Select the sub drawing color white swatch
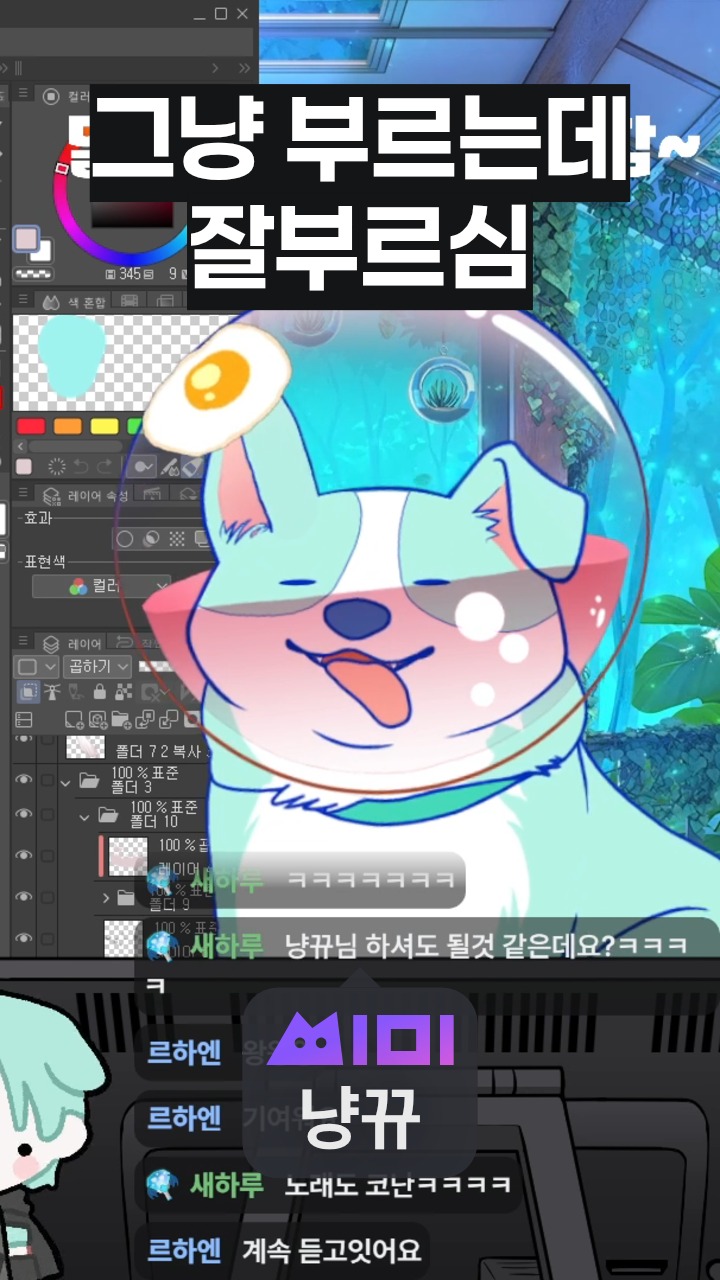 43,253
